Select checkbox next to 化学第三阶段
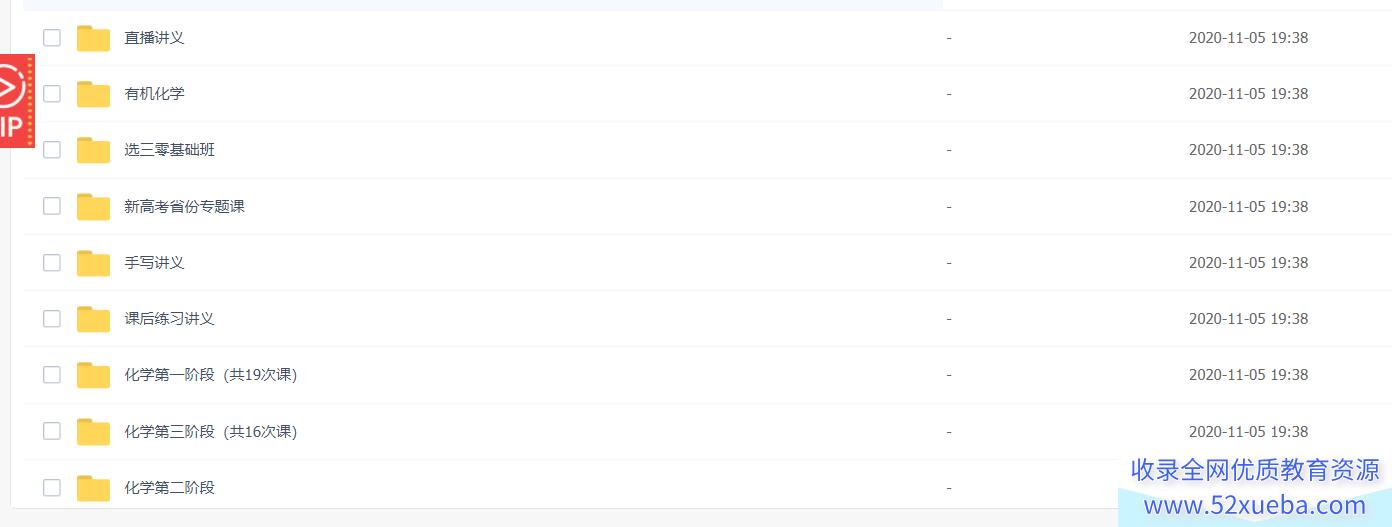 pyautogui.click(x=52, y=432)
